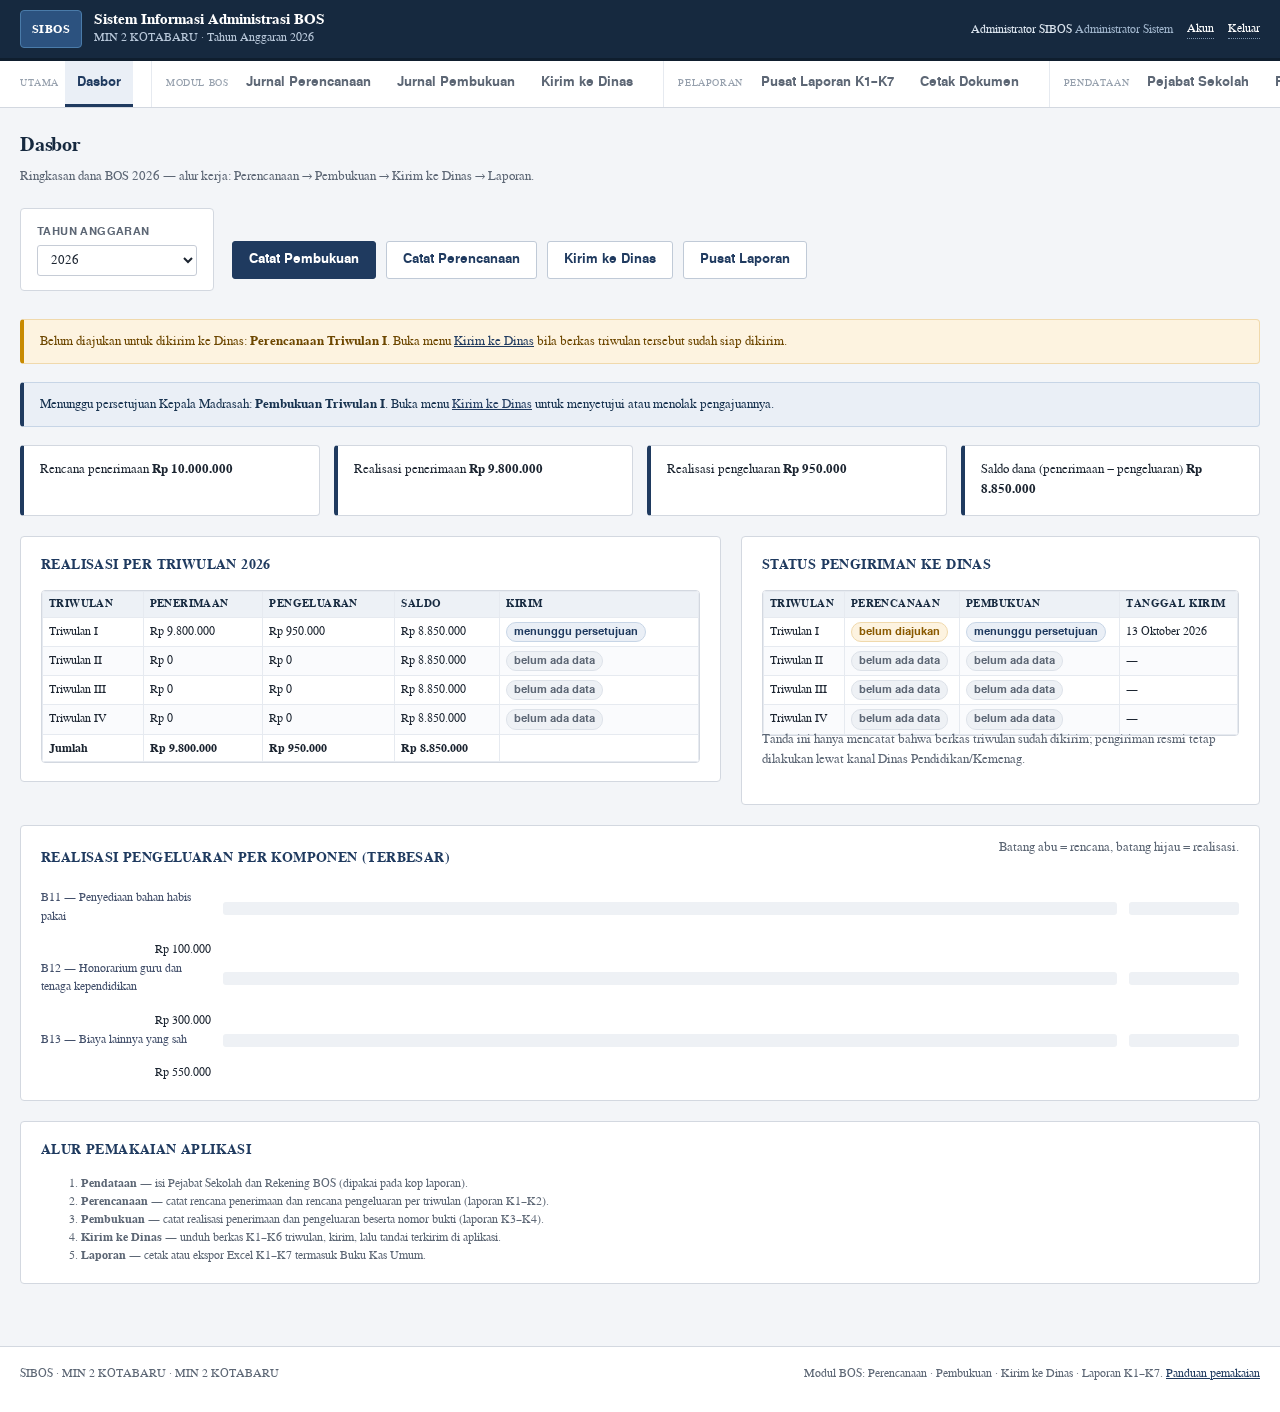
Task: Click 'Rp 550.000' under B13 component
Action: click(183, 1072)
